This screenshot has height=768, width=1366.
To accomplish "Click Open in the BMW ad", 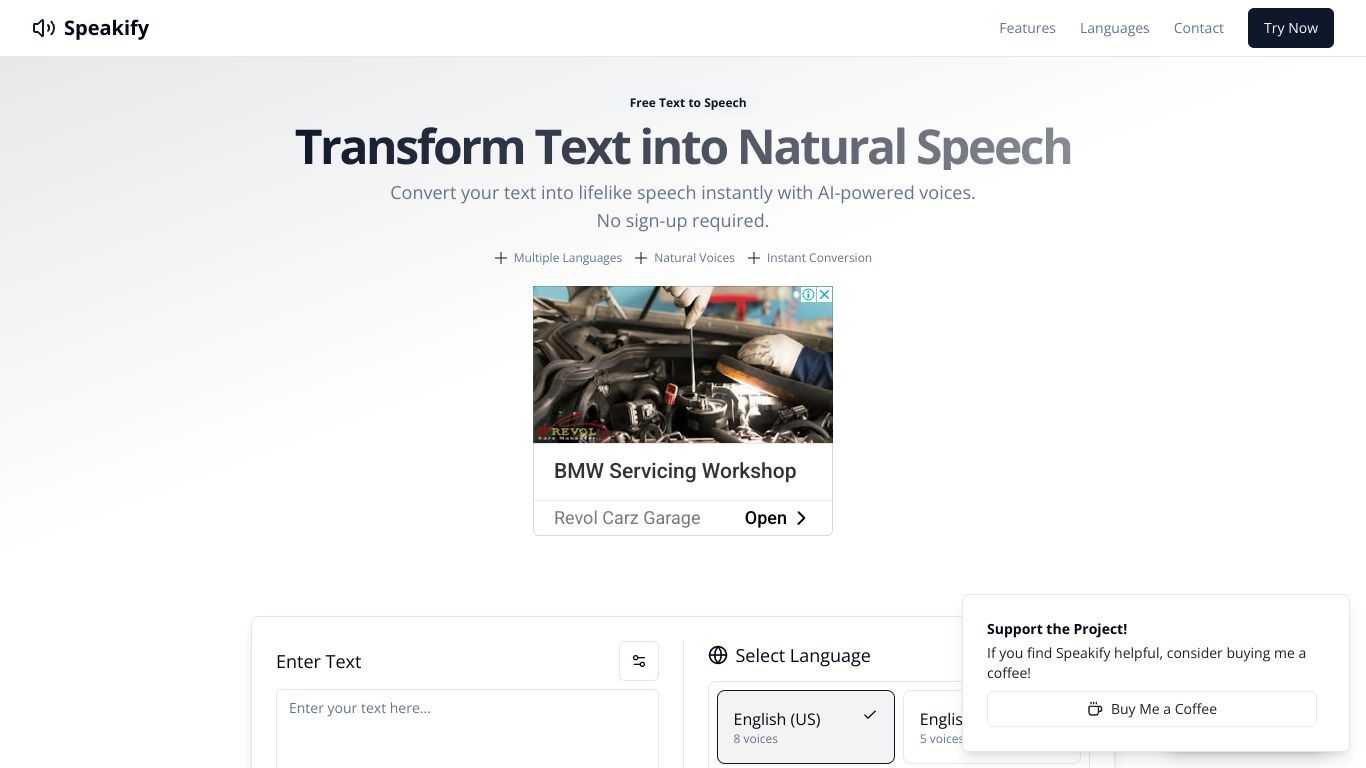I will 766,518.
